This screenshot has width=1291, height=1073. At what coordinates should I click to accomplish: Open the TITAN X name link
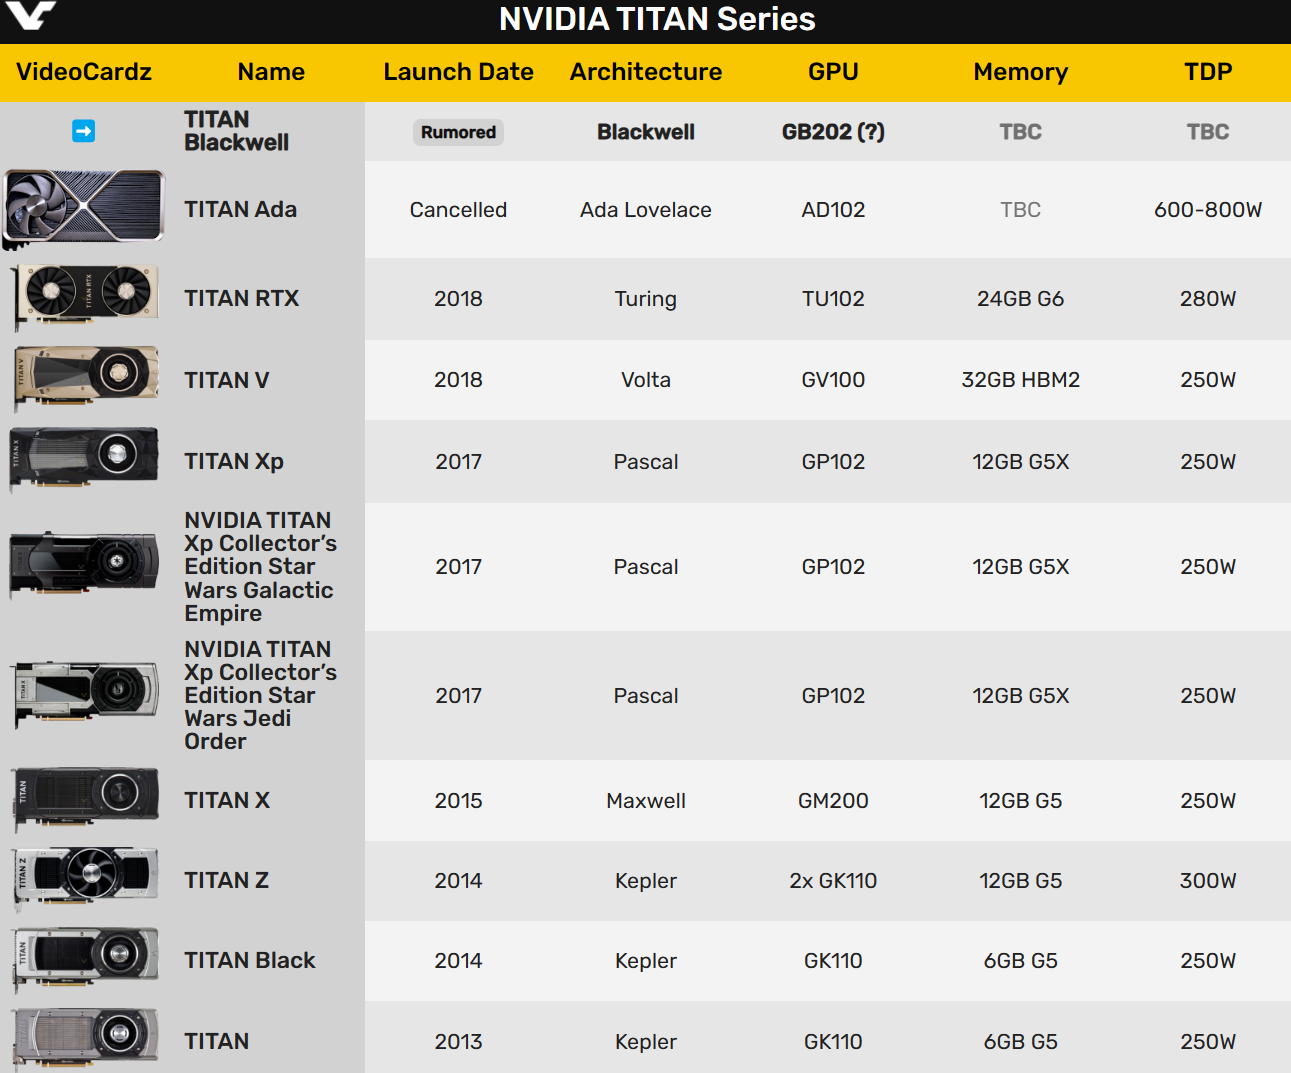[227, 800]
